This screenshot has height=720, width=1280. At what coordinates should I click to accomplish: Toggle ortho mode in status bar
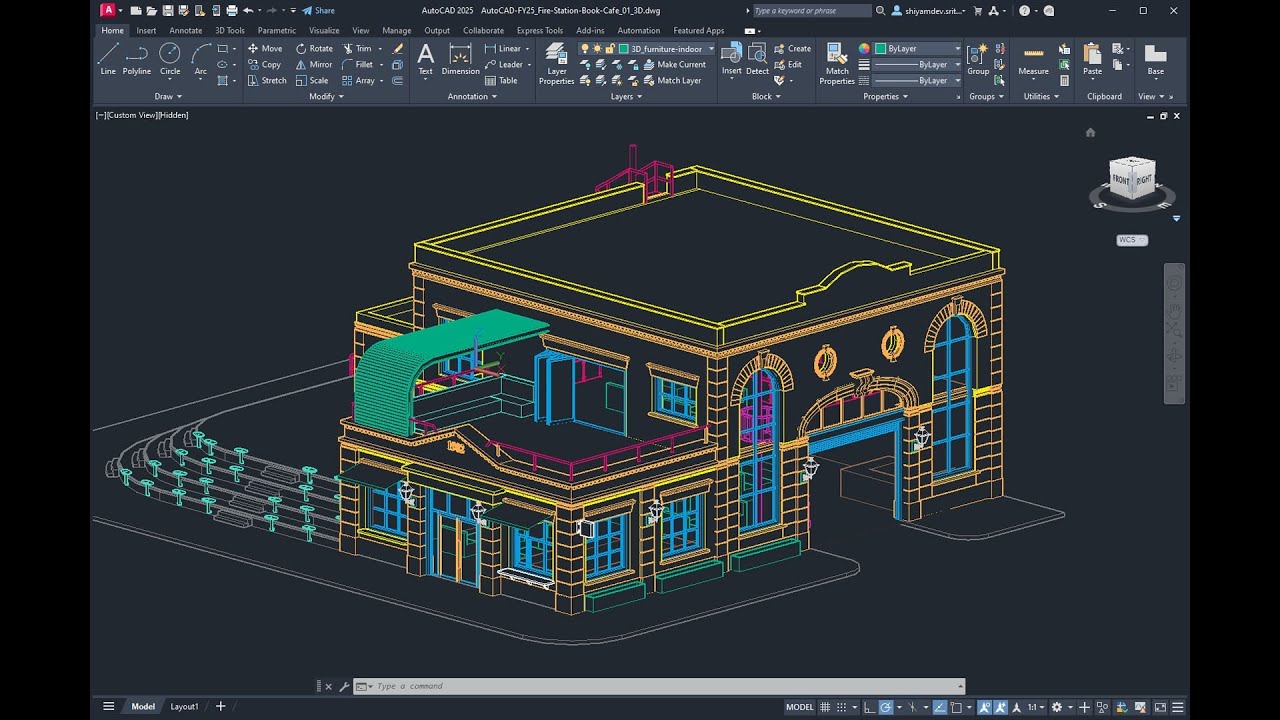868,707
